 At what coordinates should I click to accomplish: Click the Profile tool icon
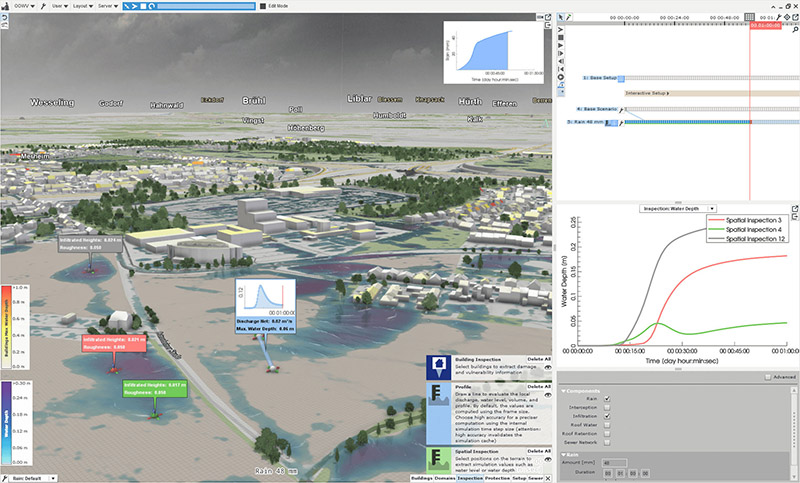coord(439,413)
